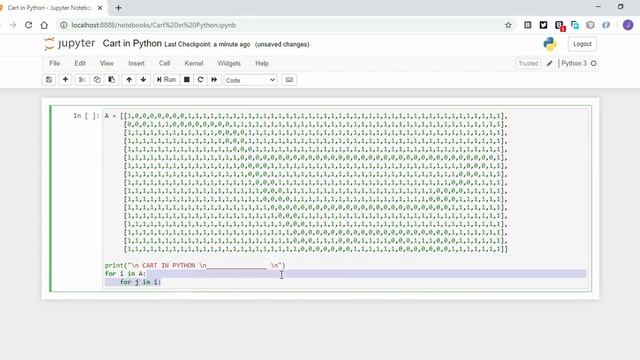Click the Python logo icon
The width and height of the screenshot is (640, 360).
[x=550, y=44]
